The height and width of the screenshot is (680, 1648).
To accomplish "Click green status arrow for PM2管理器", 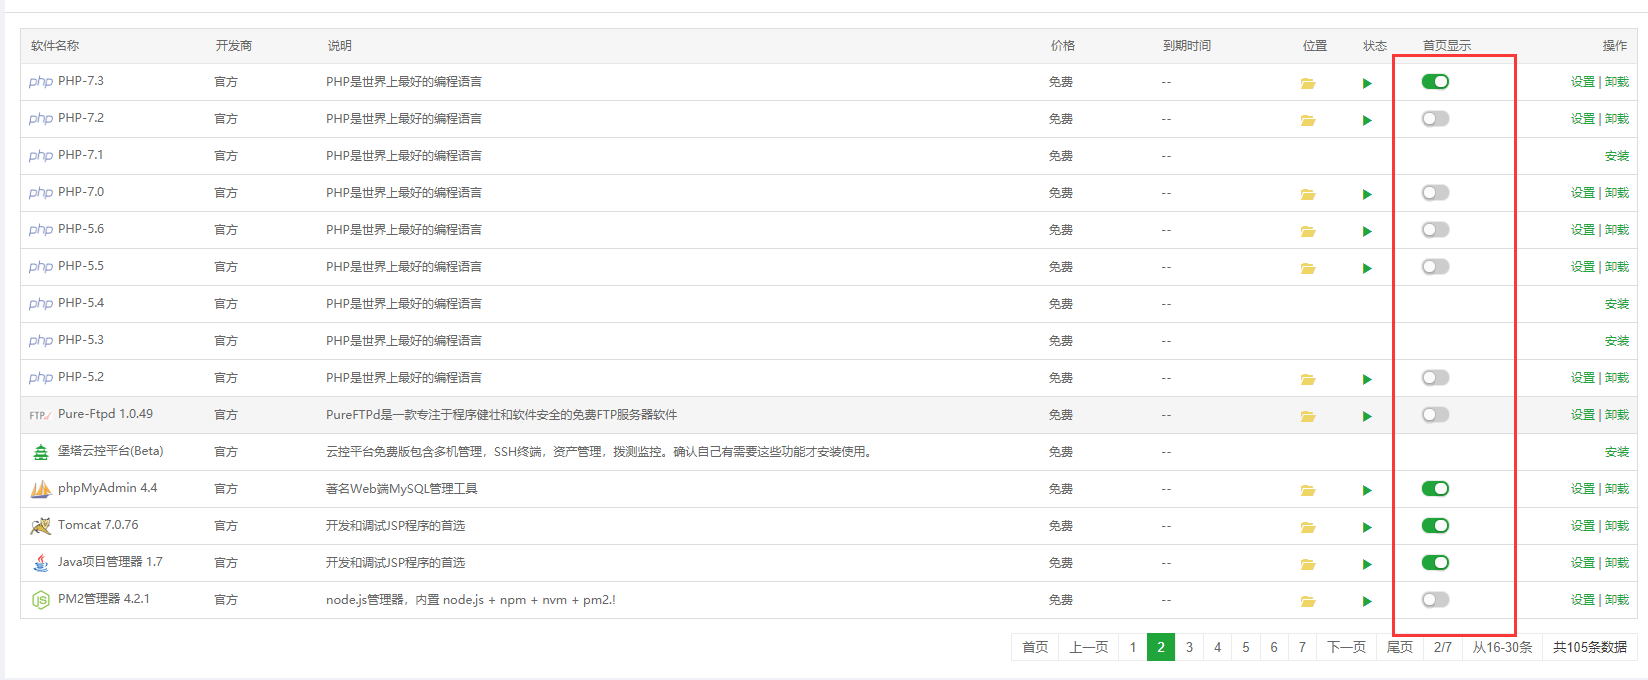I will coord(1367,601).
